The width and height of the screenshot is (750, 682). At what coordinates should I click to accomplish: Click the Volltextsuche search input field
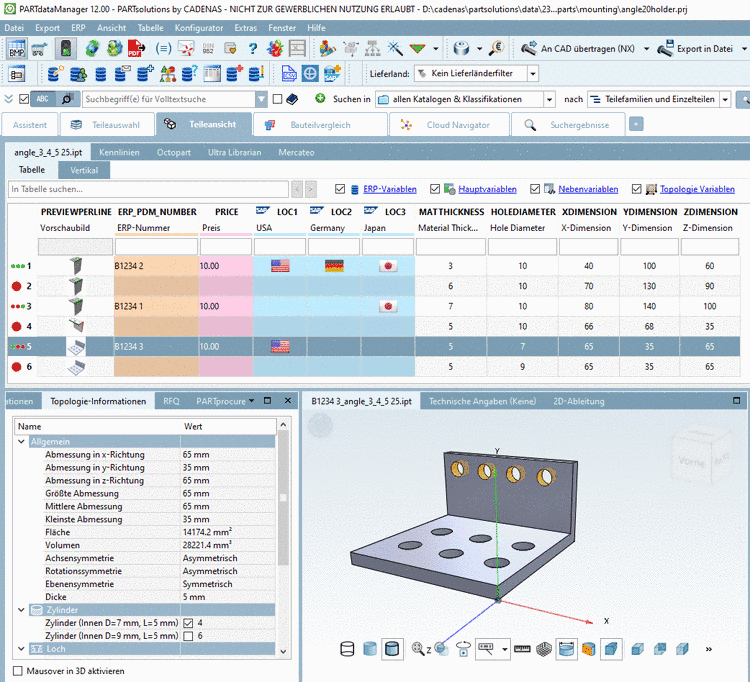coord(169,99)
